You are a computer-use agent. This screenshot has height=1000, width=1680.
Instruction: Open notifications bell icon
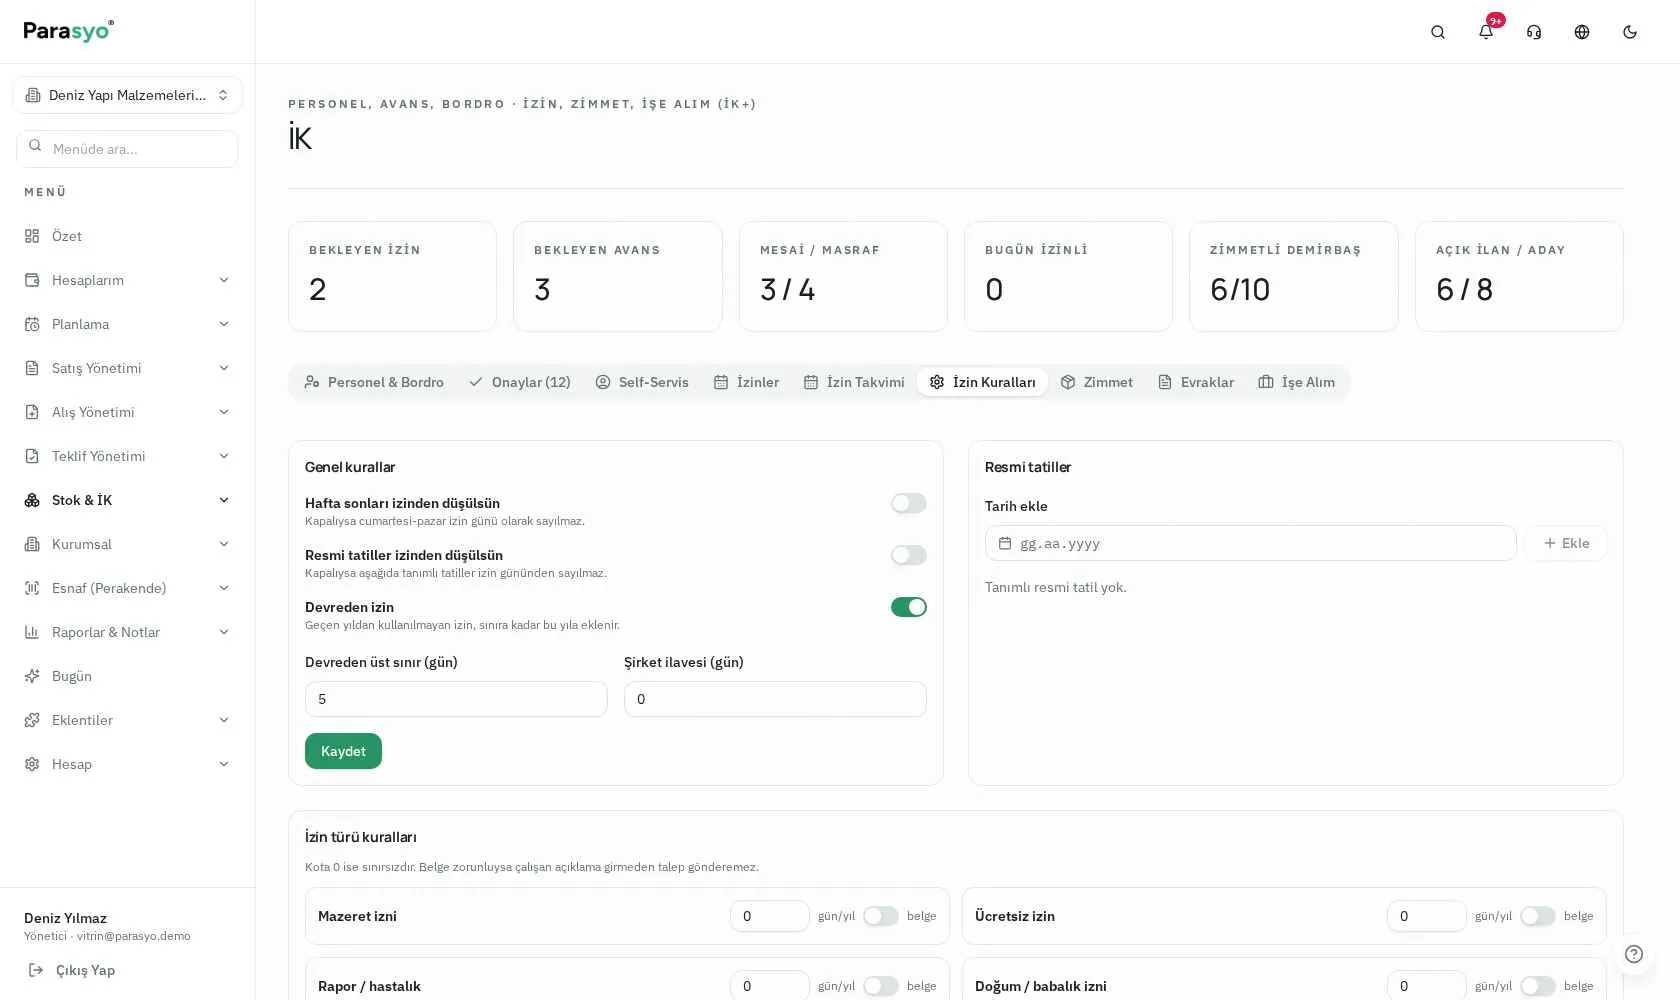pos(1486,32)
